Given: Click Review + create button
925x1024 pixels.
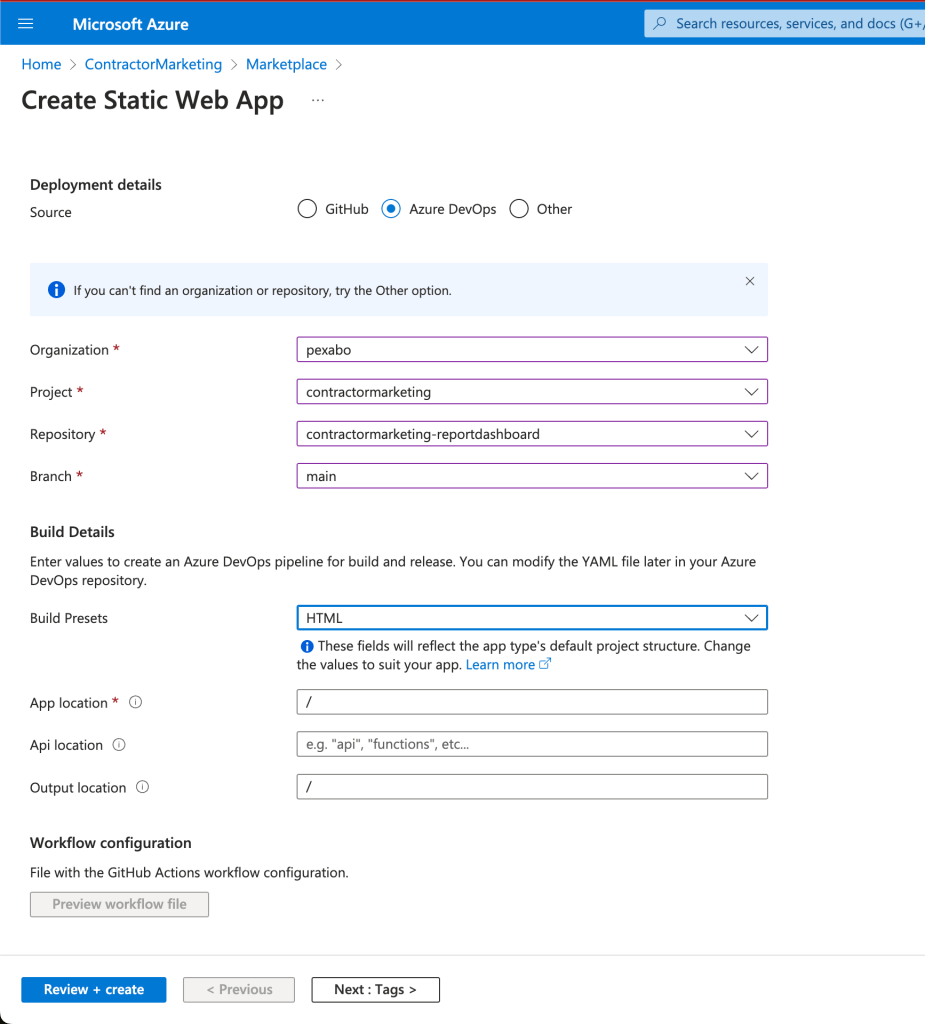Looking at the screenshot, I should 94,989.
